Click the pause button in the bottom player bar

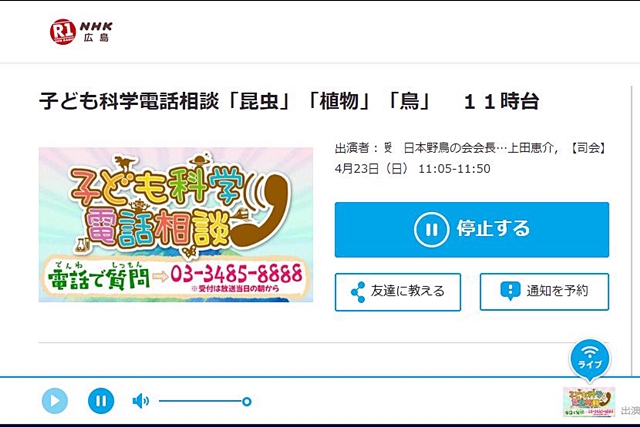(101, 401)
